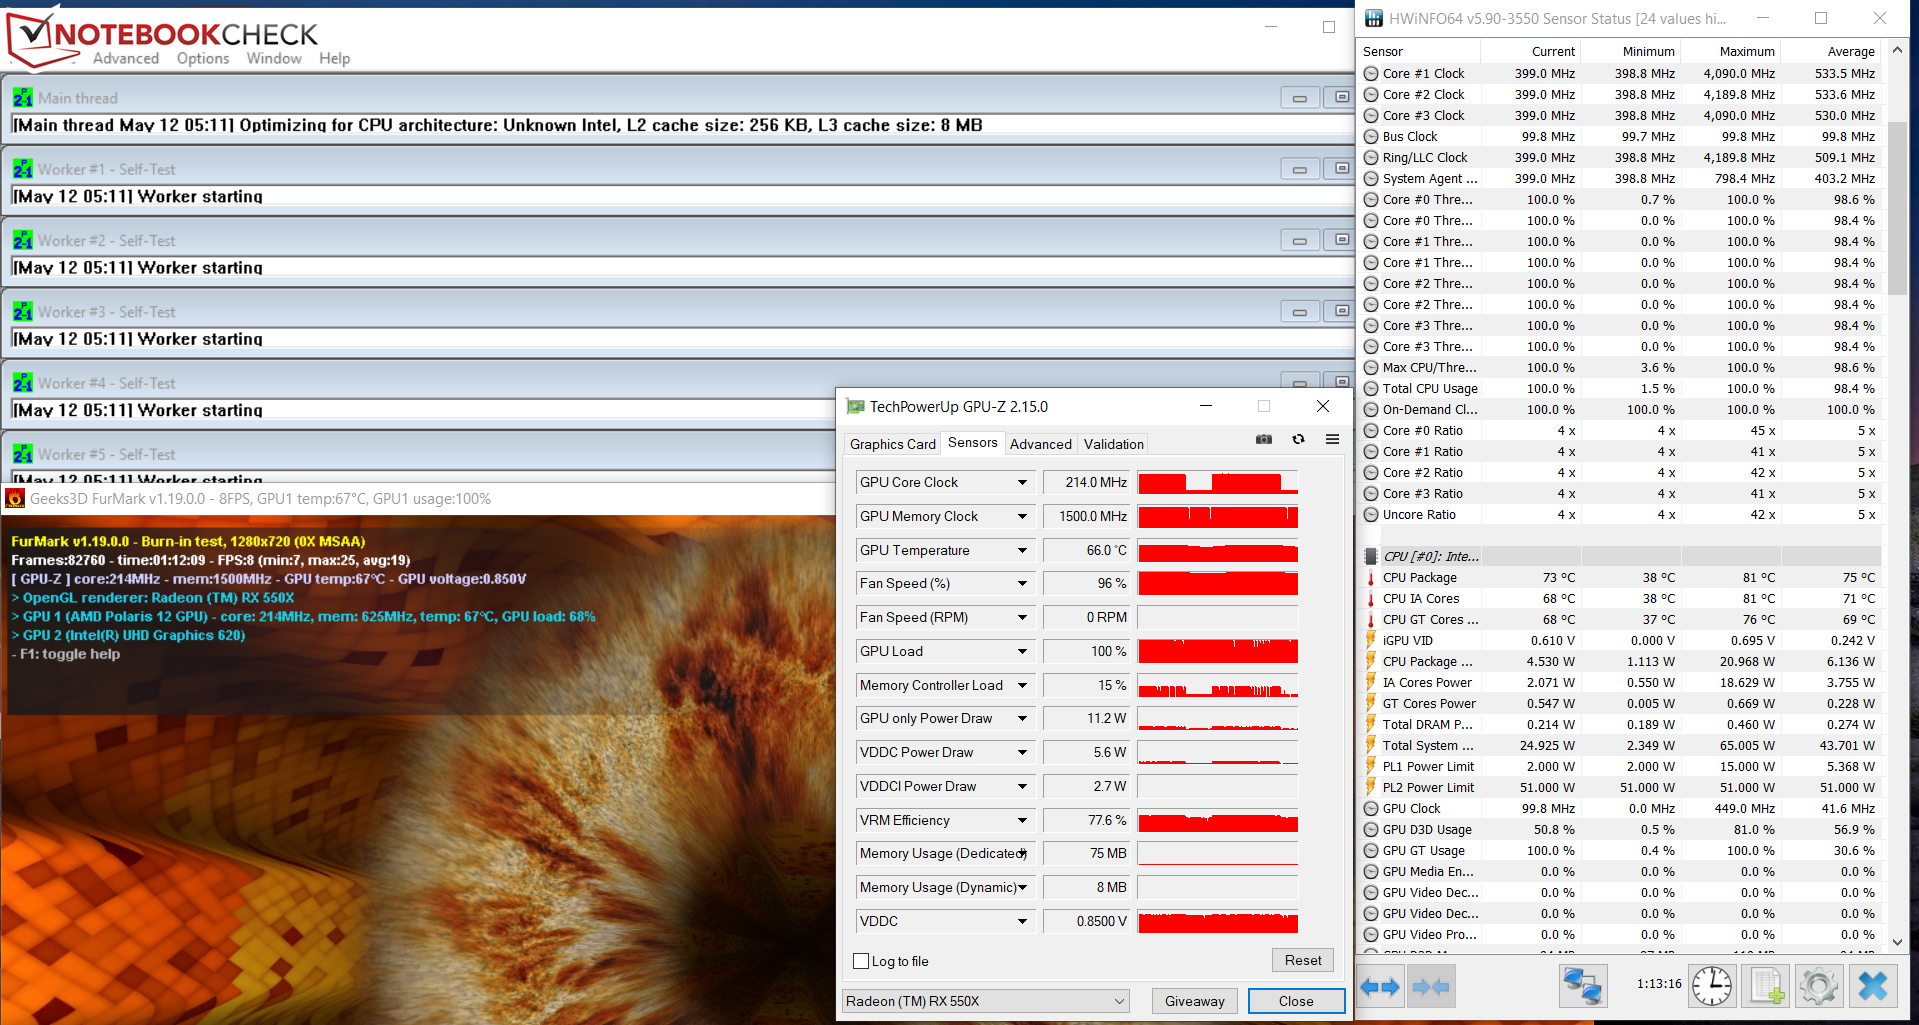Minimize the Worker #3 Self-Test sub-window
This screenshot has height=1025, width=1919.
pos(1299,312)
